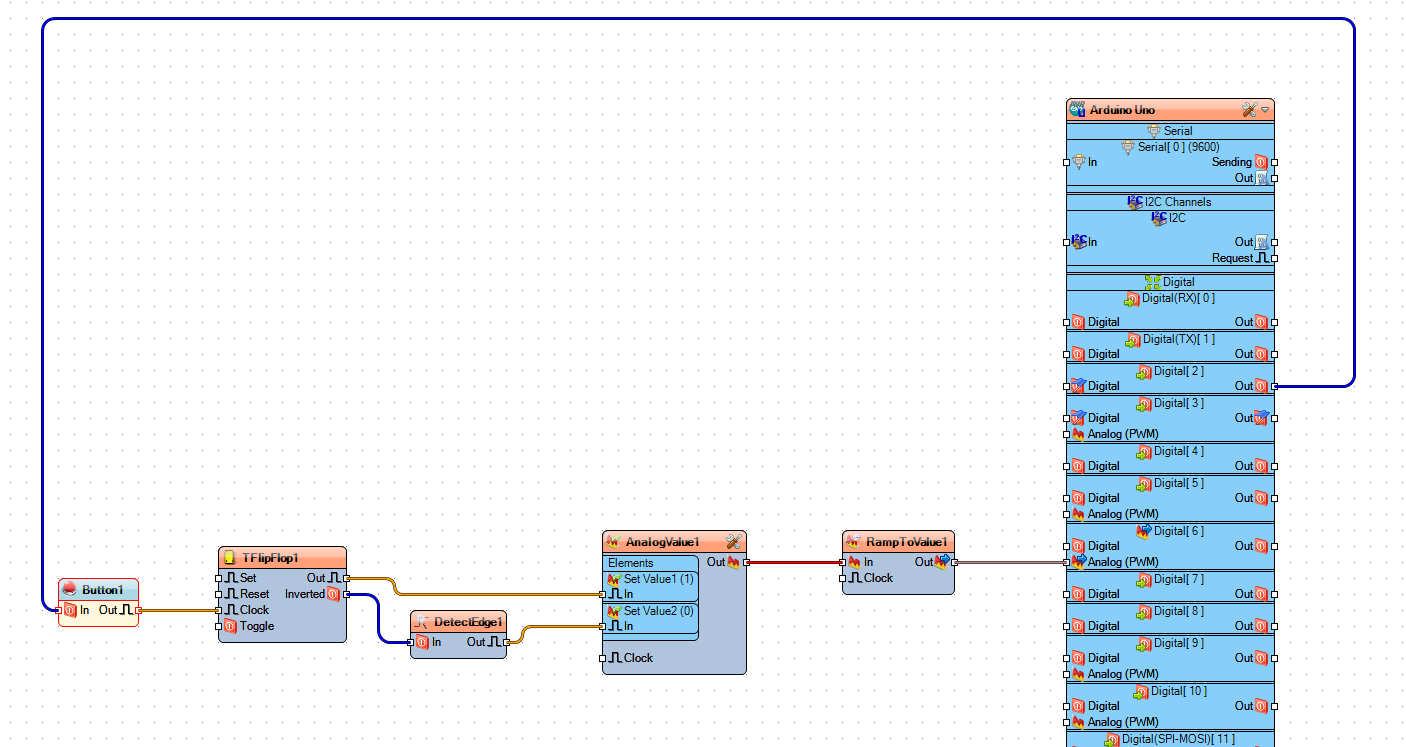Click the Serial Sending output pin
Screen dimensions: 1406x747
pos(1275,162)
